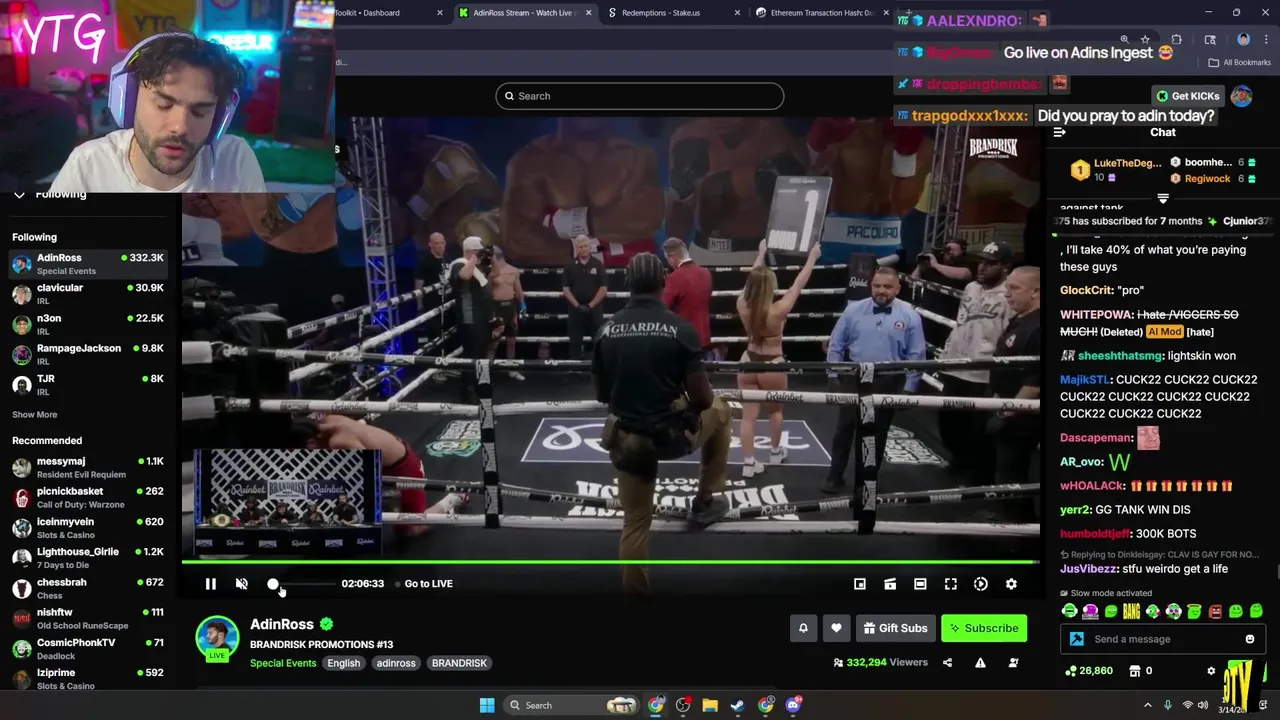Open iceinmyvein recommended channel
The width and height of the screenshot is (1280, 720).
tap(88, 527)
